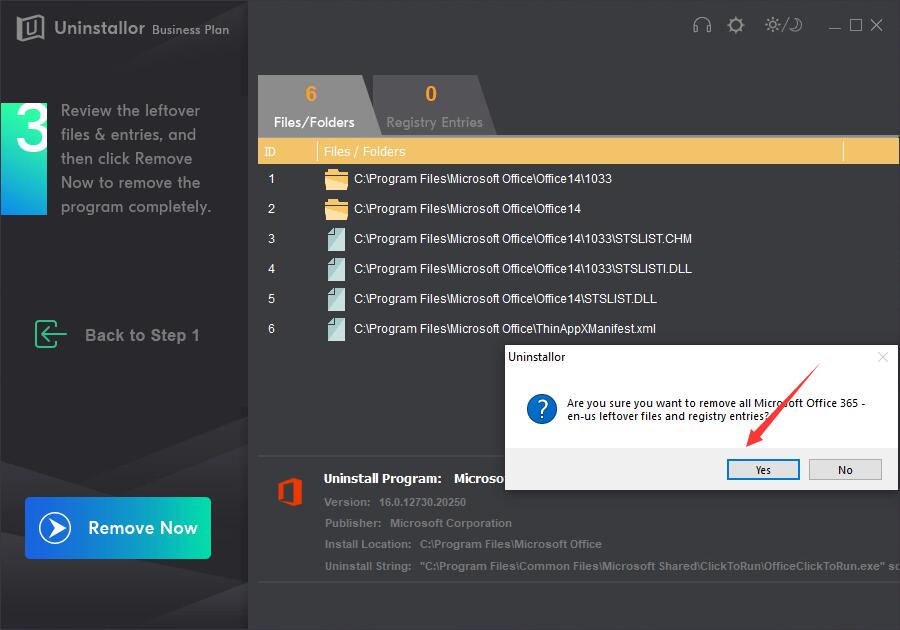Open settings with the gear icon
Viewport: 900px width, 630px height.
[735, 25]
